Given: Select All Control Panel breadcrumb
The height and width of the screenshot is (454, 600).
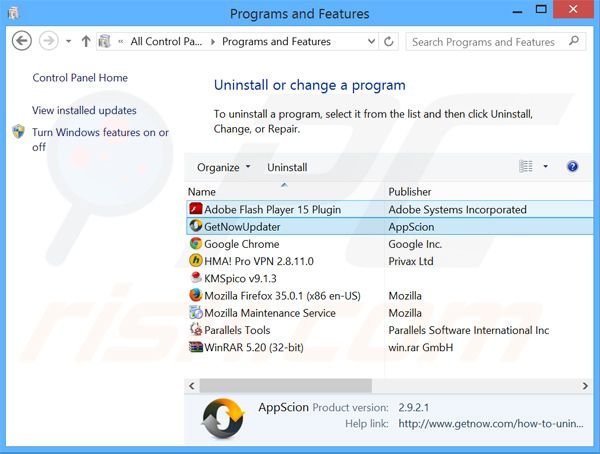Looking at the screenshot, I should [166, 41].
